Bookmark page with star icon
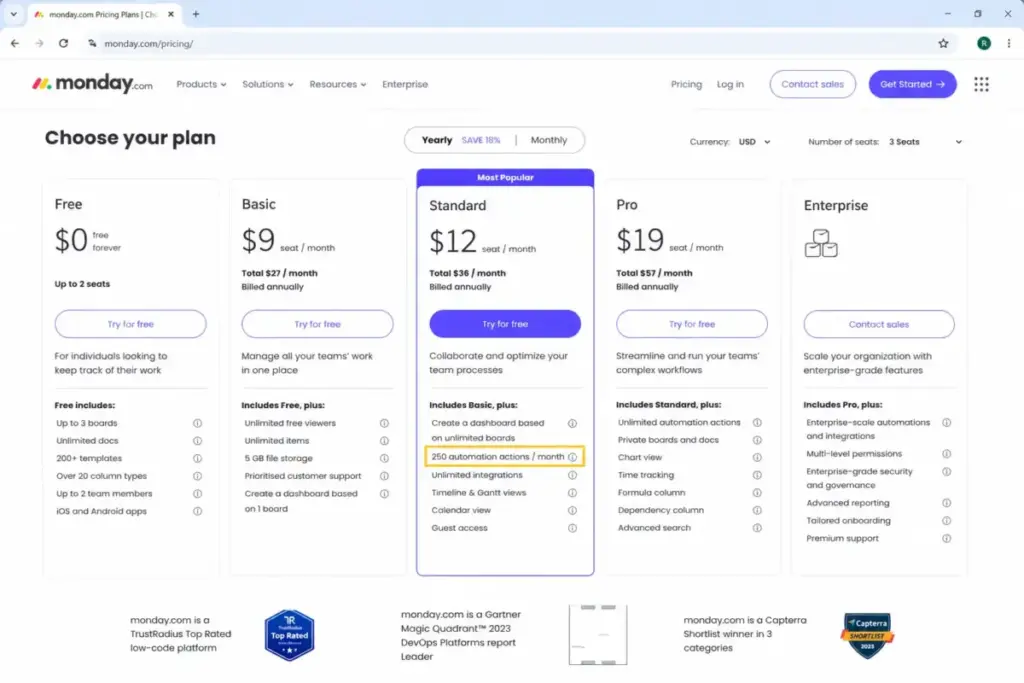1024x683 pixels. click(943, 44)
